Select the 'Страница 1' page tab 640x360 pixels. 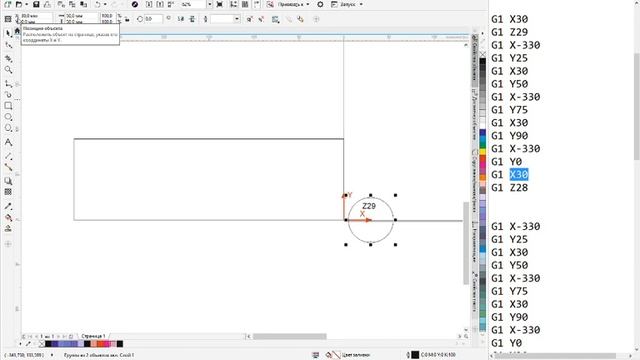pos(93,336)
